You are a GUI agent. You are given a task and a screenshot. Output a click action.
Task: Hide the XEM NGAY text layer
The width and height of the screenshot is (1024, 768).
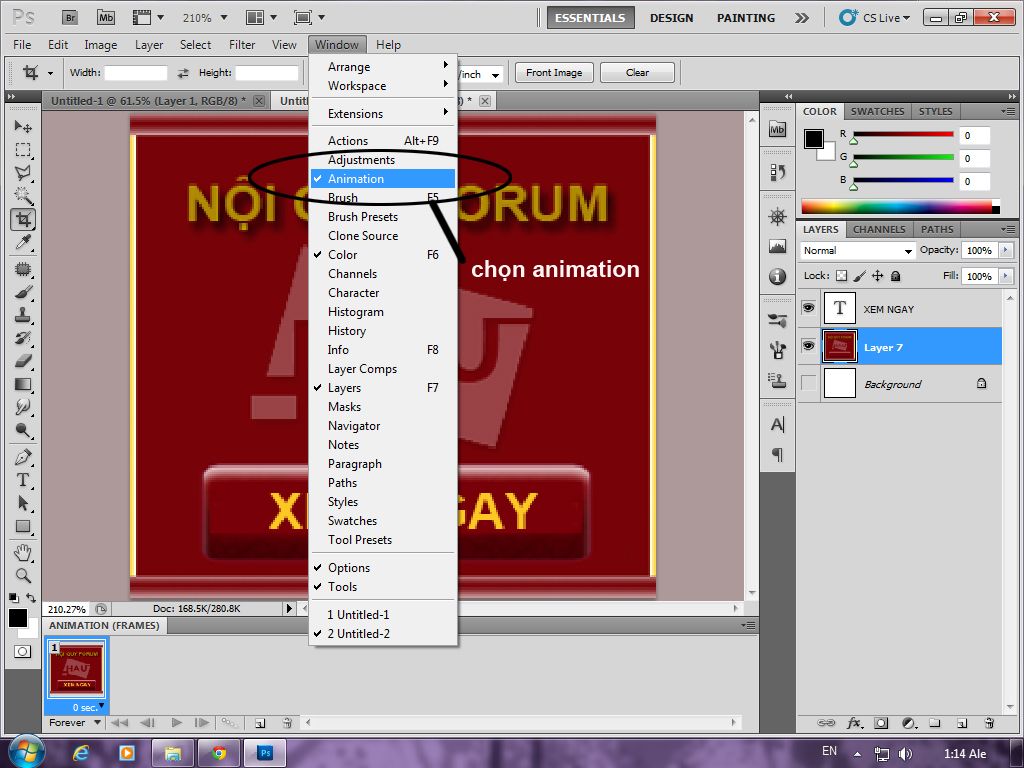808,308
